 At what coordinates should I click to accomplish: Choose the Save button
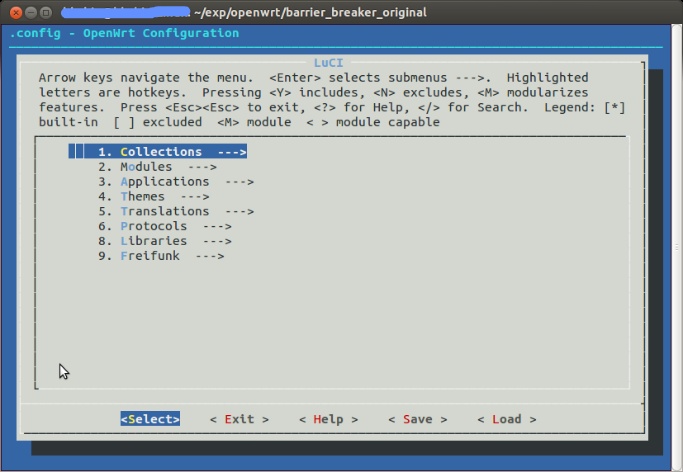pos(418,419)
